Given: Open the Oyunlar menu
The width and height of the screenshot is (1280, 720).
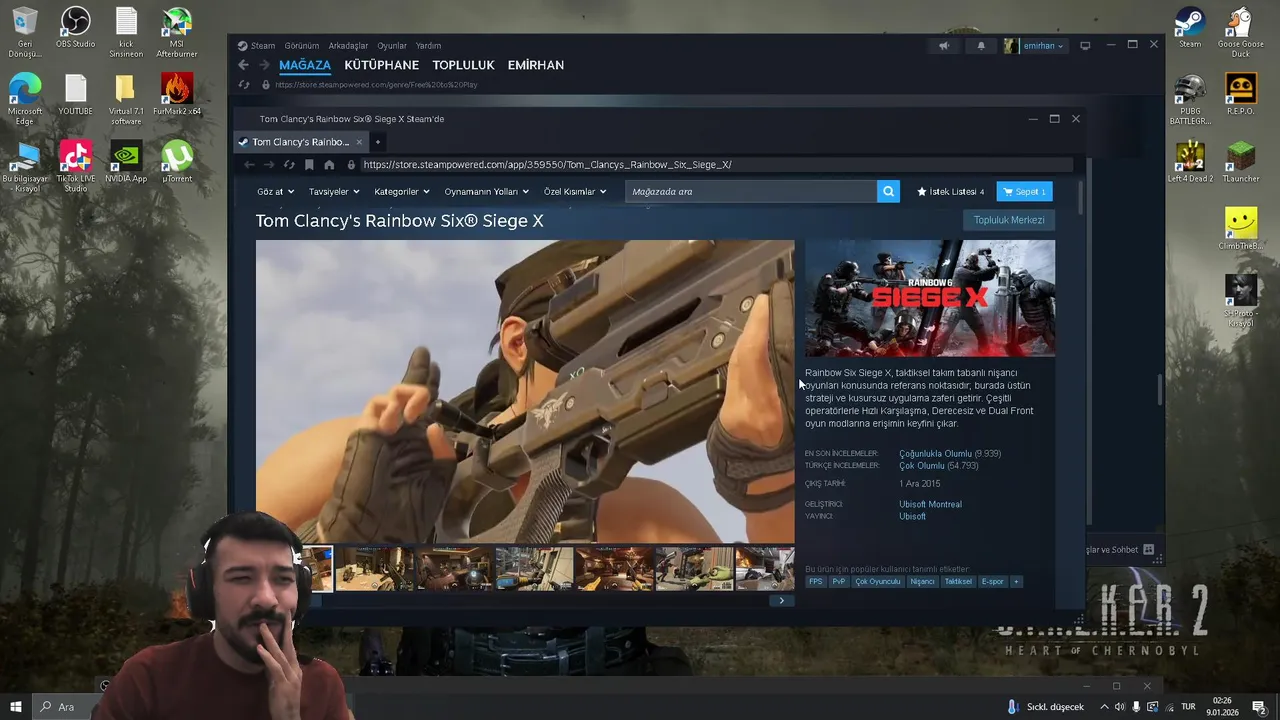Looking at the screenshot, I should pyautogui.click(x=392, y=45).
